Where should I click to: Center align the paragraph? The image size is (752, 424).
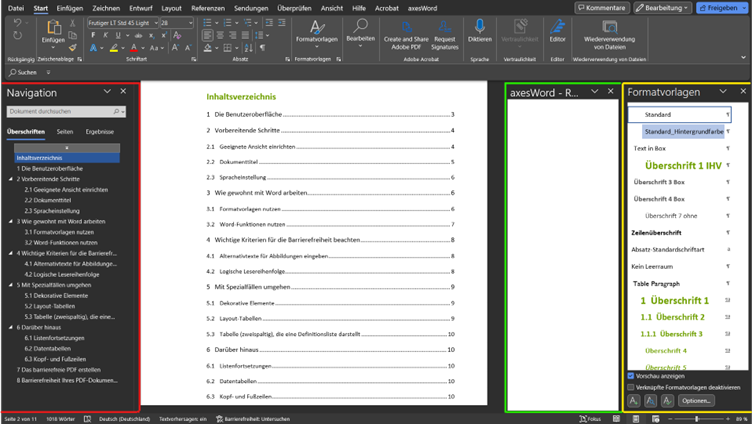[220, 35]
